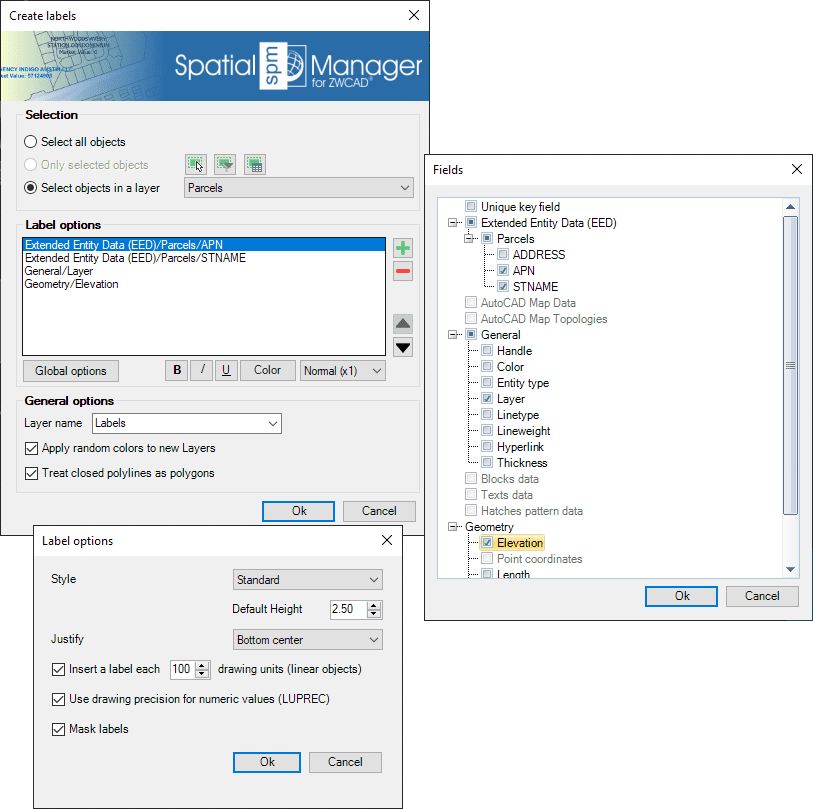This screenshot has height=809, width=813.
Task: Toggle underline label formatting
Action: pyautogui.click(x=226, y=370)
